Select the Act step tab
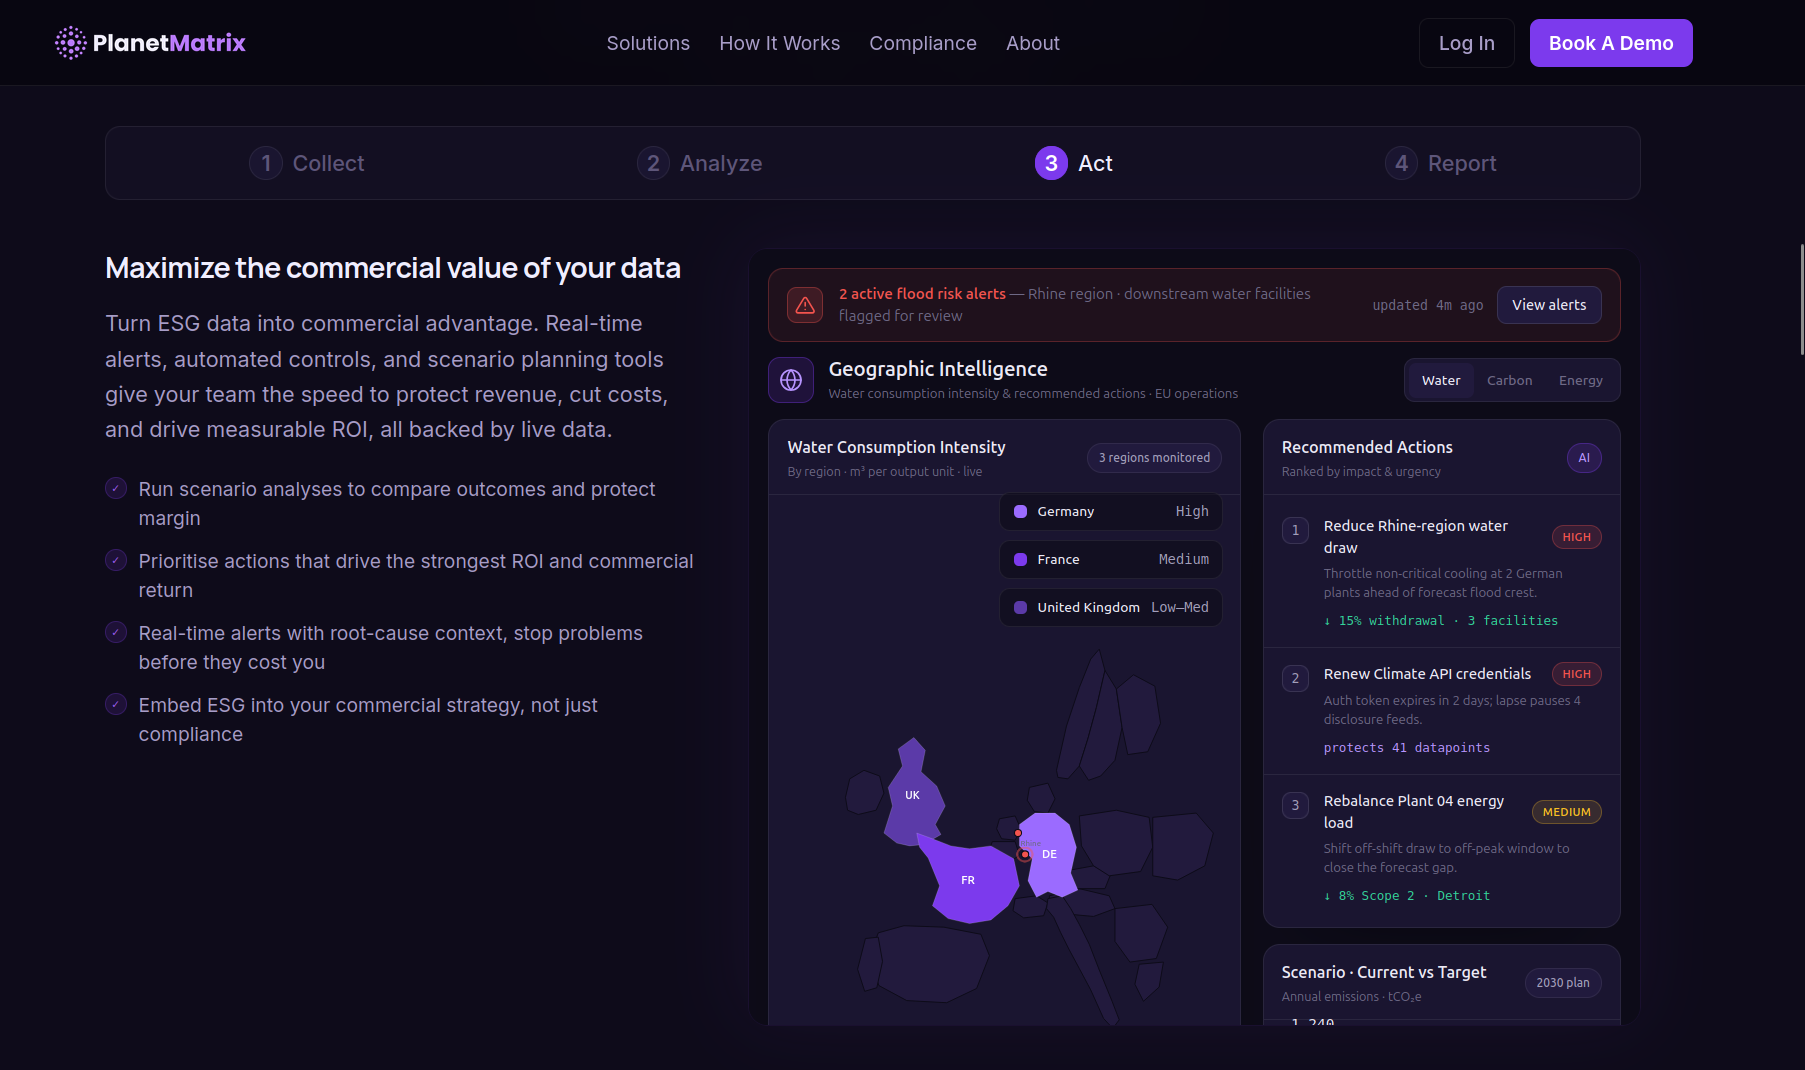 point(1073,163)
